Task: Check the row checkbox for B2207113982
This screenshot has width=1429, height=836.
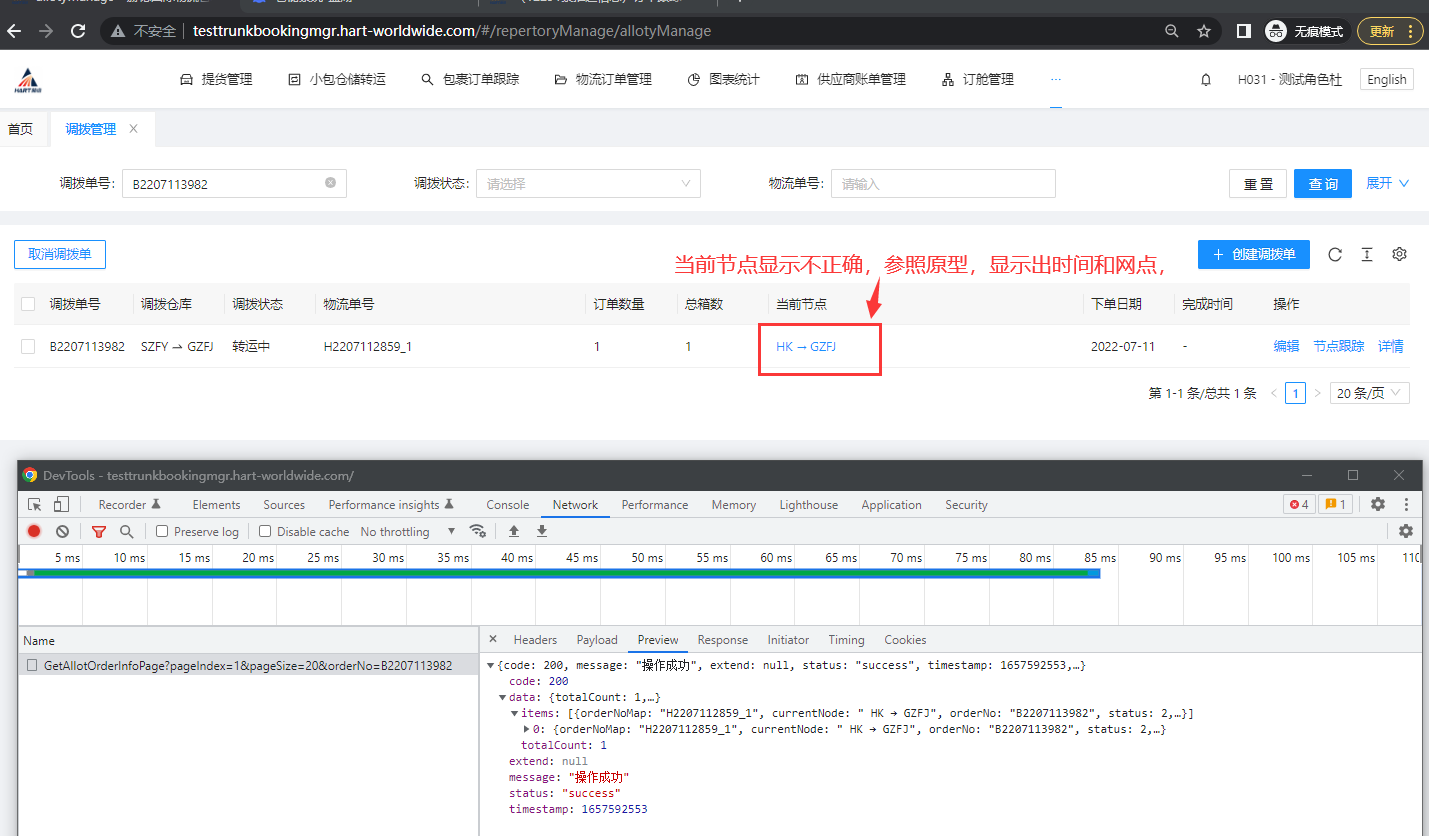Action: point(28,347)
